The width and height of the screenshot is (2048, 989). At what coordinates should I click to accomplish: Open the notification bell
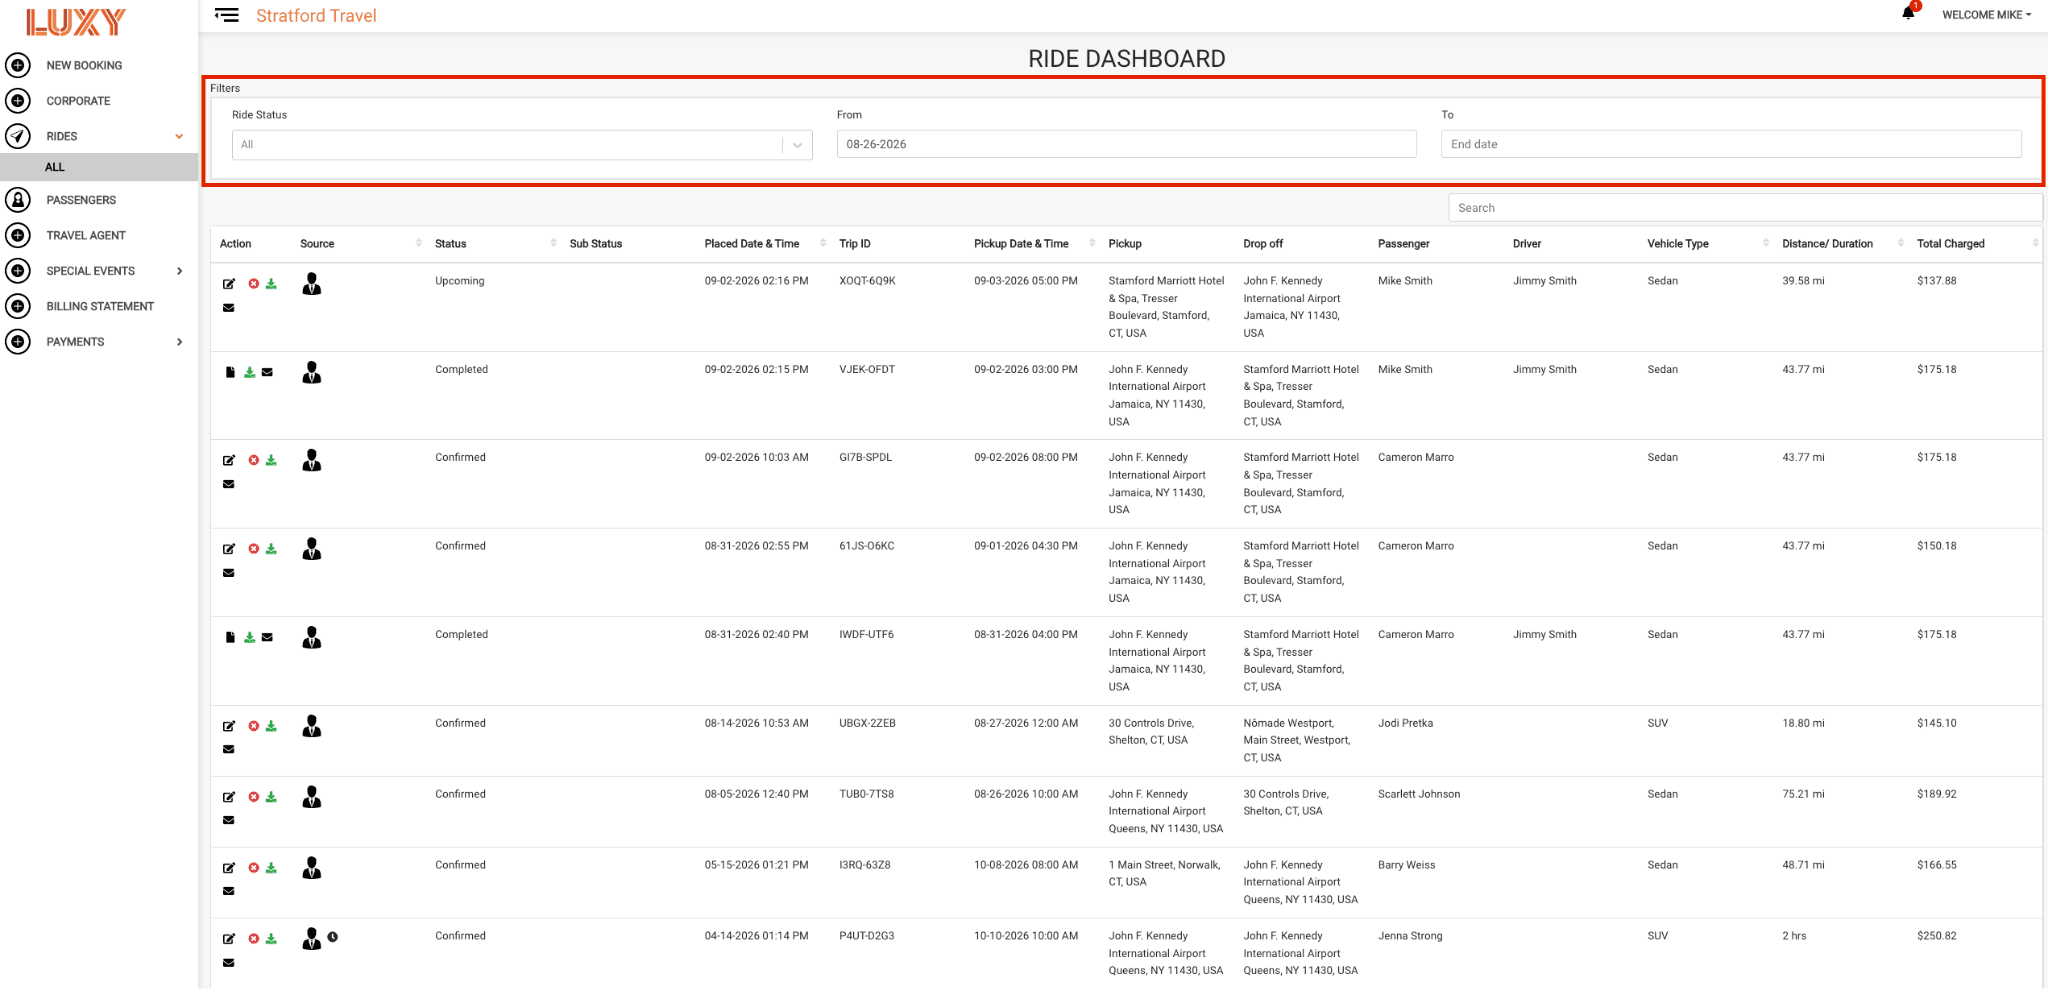point(1908,13)
